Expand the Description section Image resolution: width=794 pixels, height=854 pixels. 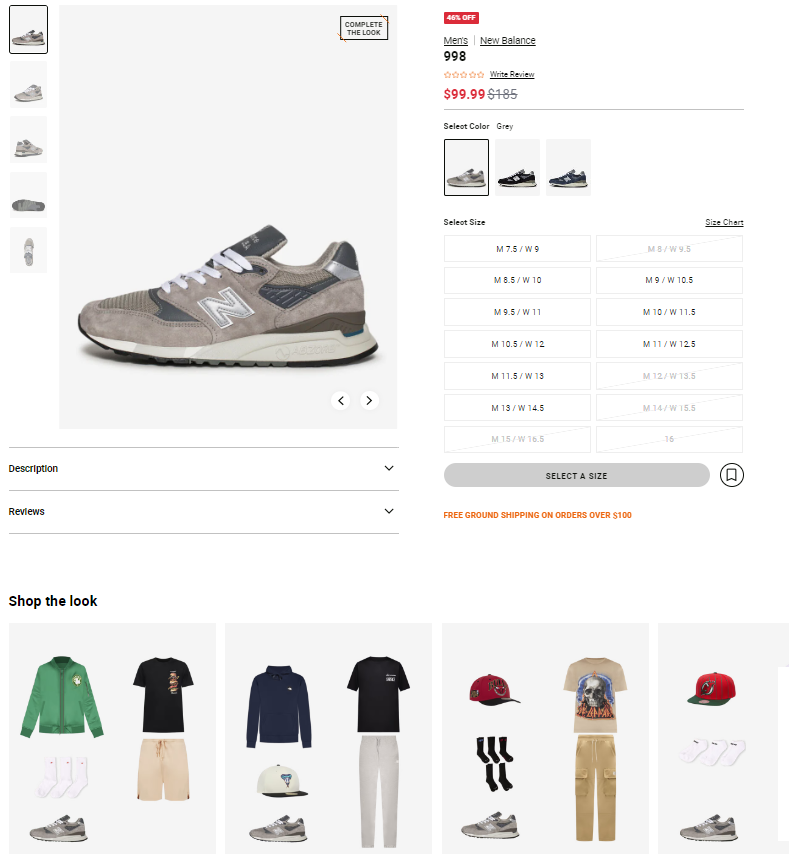[x=204, y=468]
